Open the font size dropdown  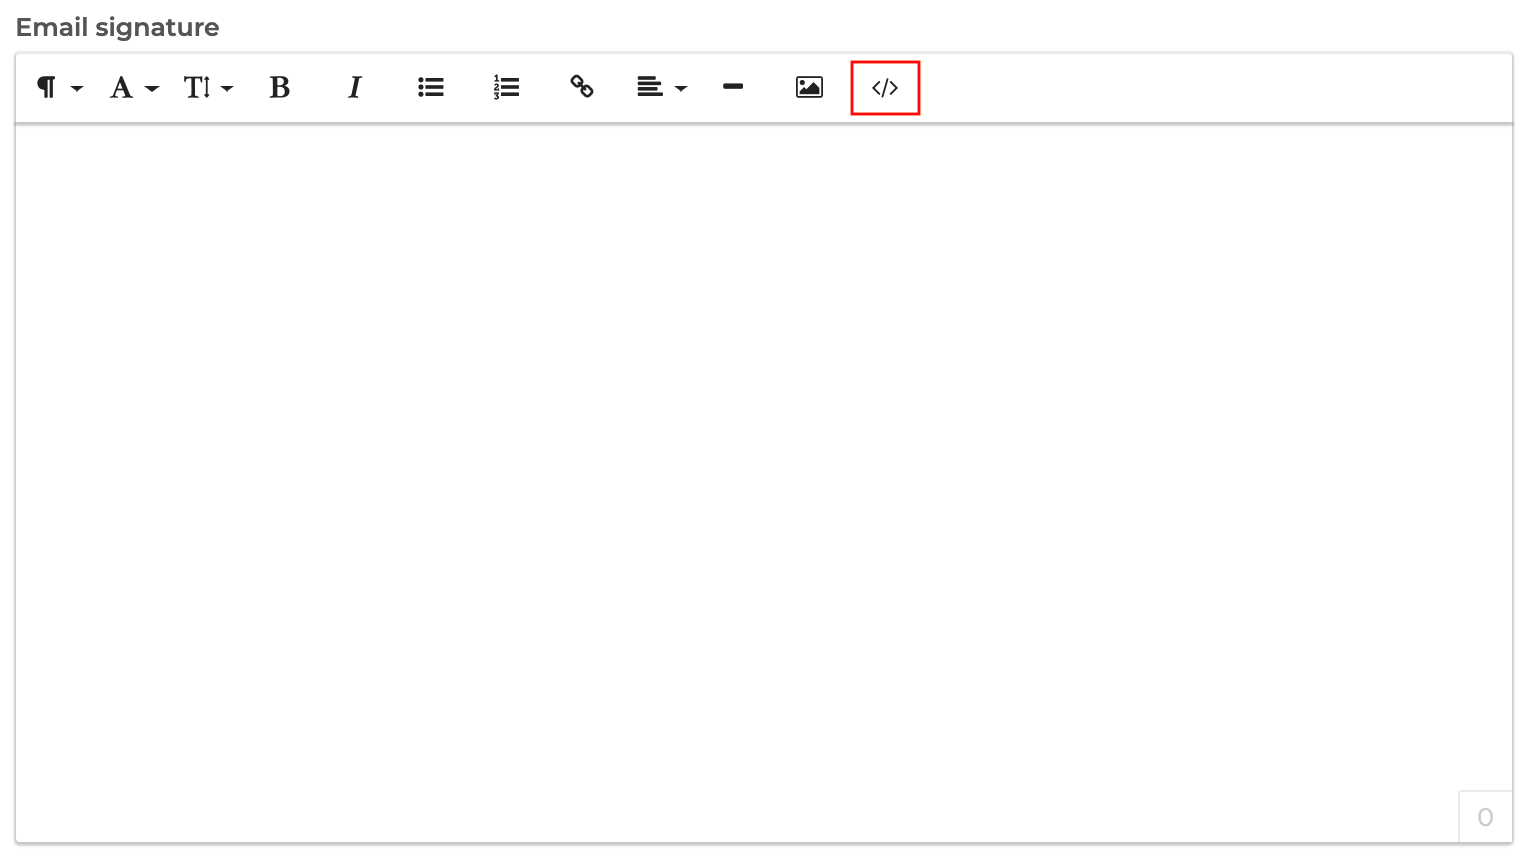(x=208, y=88)
